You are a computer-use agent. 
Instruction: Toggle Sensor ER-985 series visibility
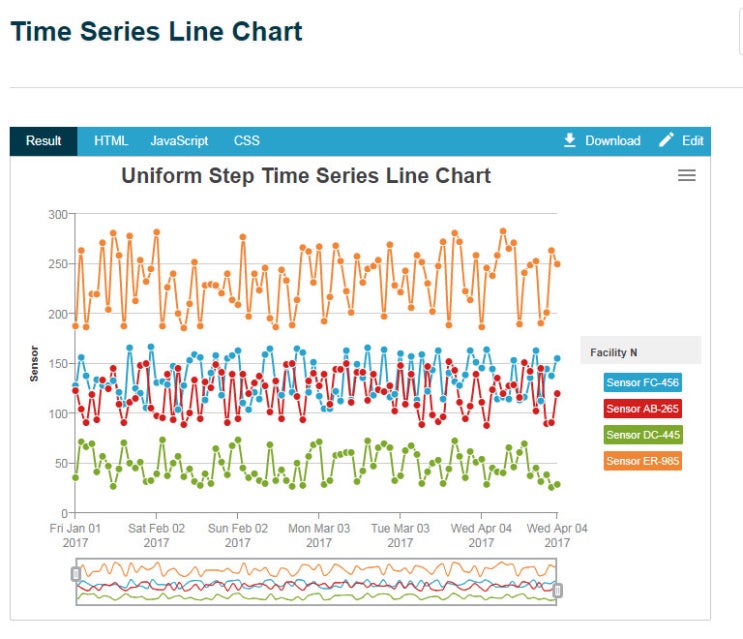tap(643, 460)
